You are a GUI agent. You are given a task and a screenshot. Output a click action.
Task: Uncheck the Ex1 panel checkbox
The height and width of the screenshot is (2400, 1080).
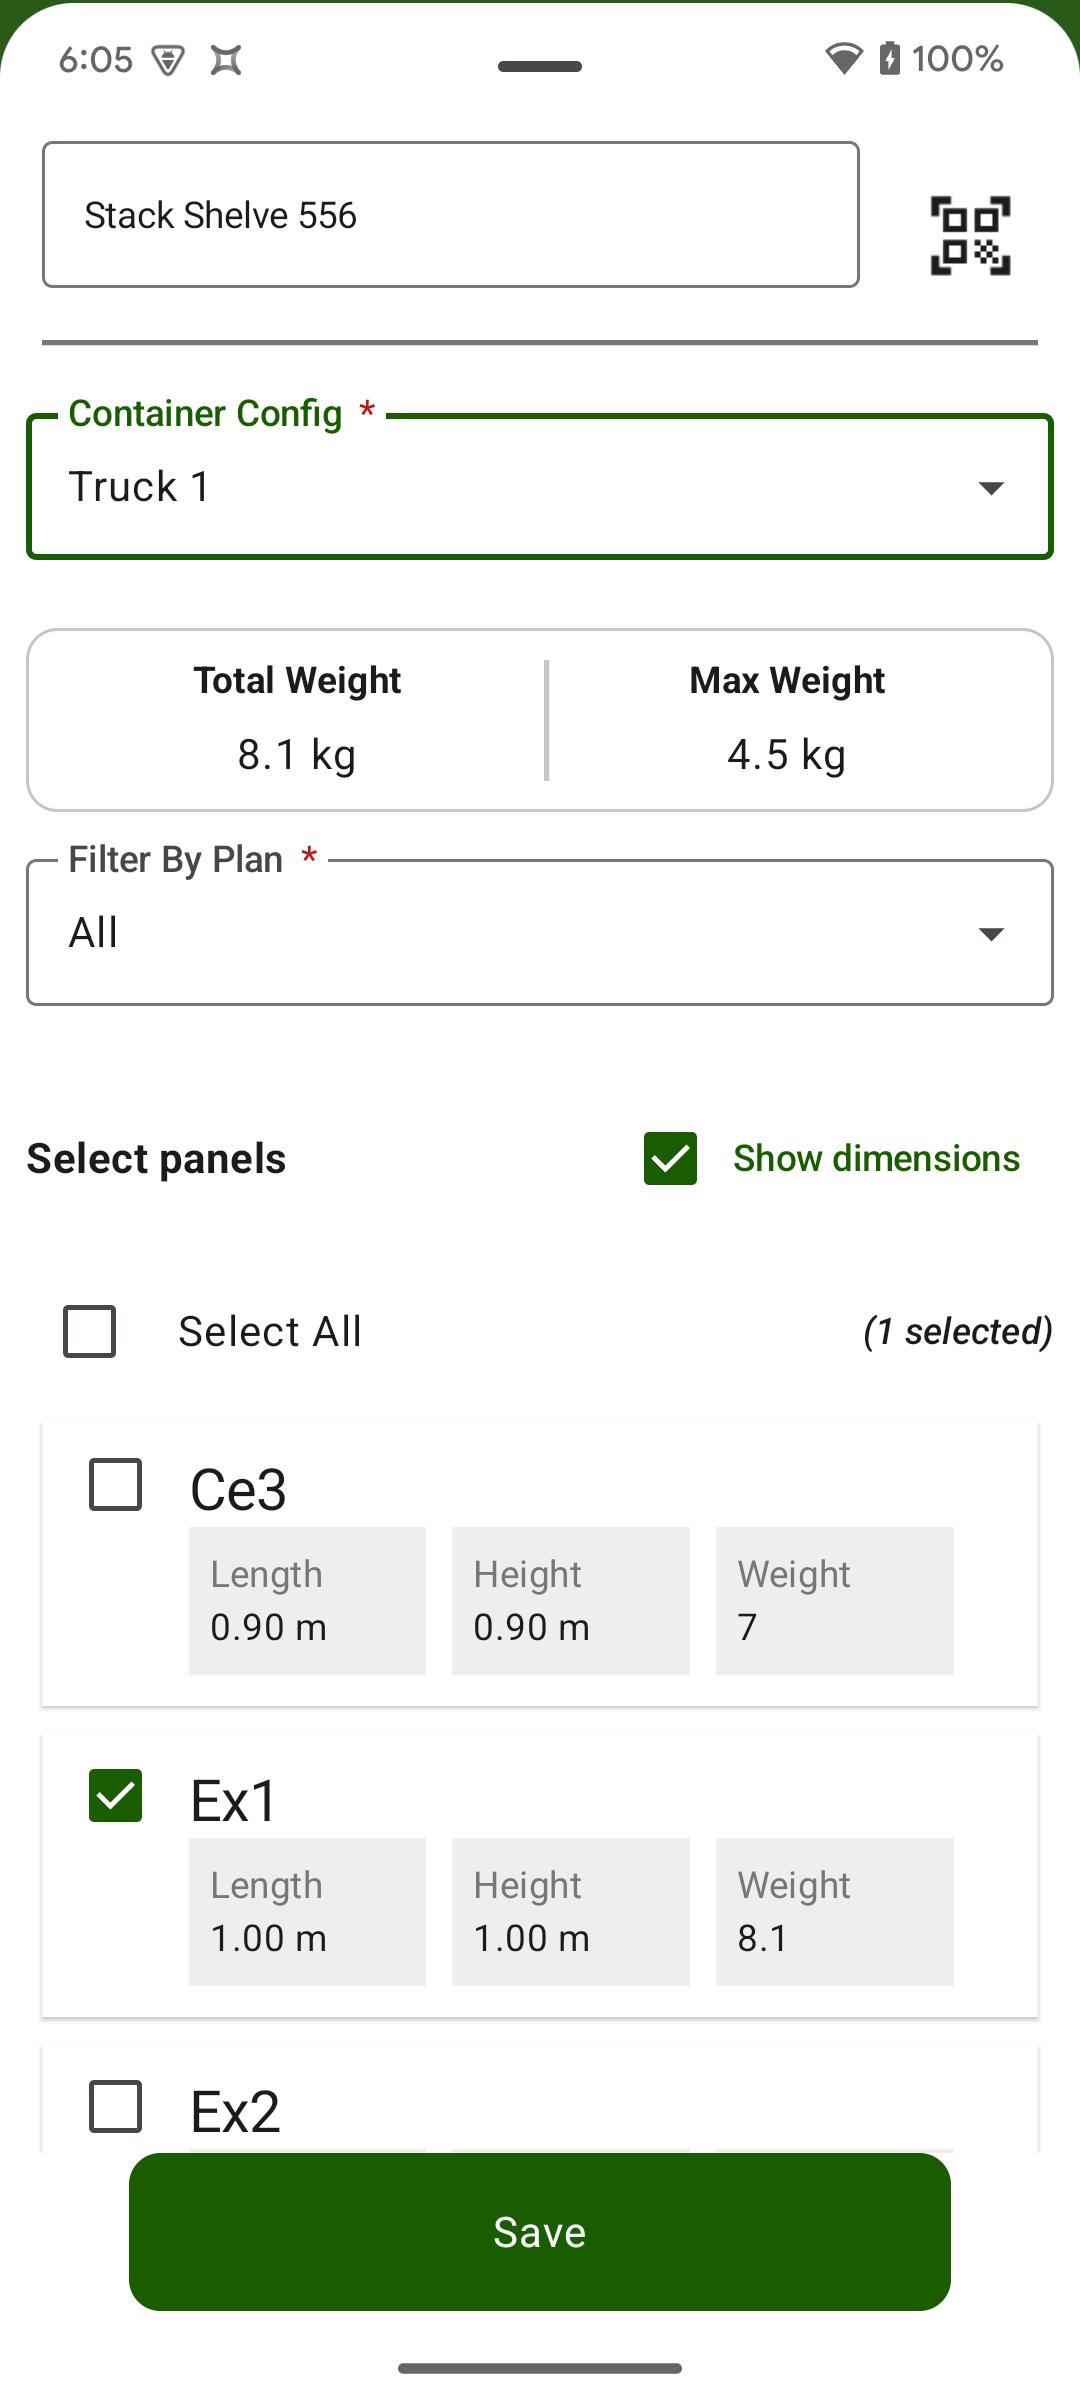[116, 1795]
